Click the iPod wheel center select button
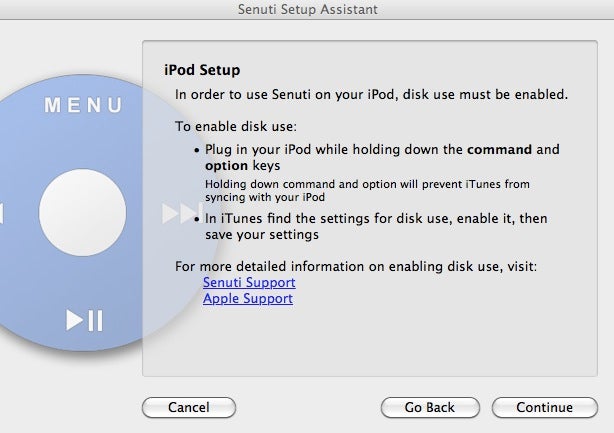This screenshot has height=433, width=614. coord(83,211)
